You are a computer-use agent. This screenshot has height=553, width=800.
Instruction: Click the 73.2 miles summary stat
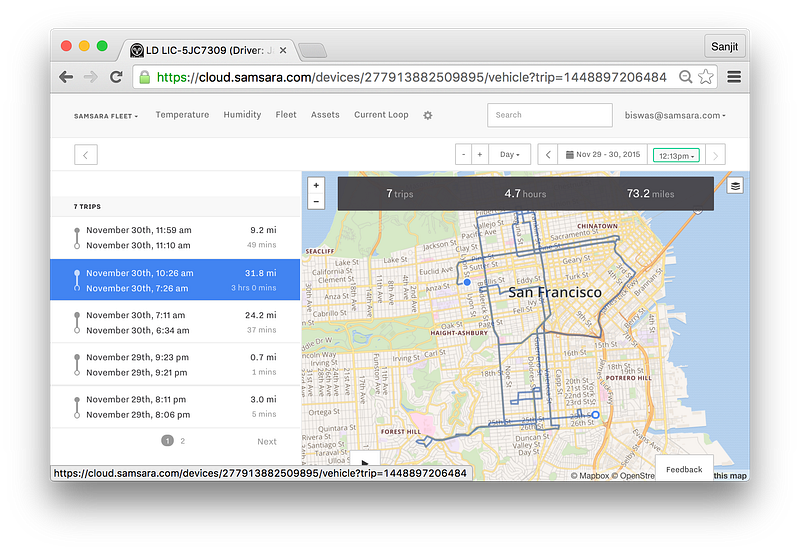[651, 194]
